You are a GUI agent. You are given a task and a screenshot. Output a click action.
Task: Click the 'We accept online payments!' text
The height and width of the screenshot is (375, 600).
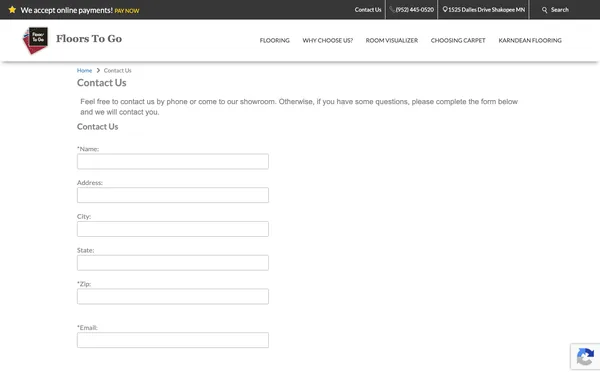click(x=67, y=10)
